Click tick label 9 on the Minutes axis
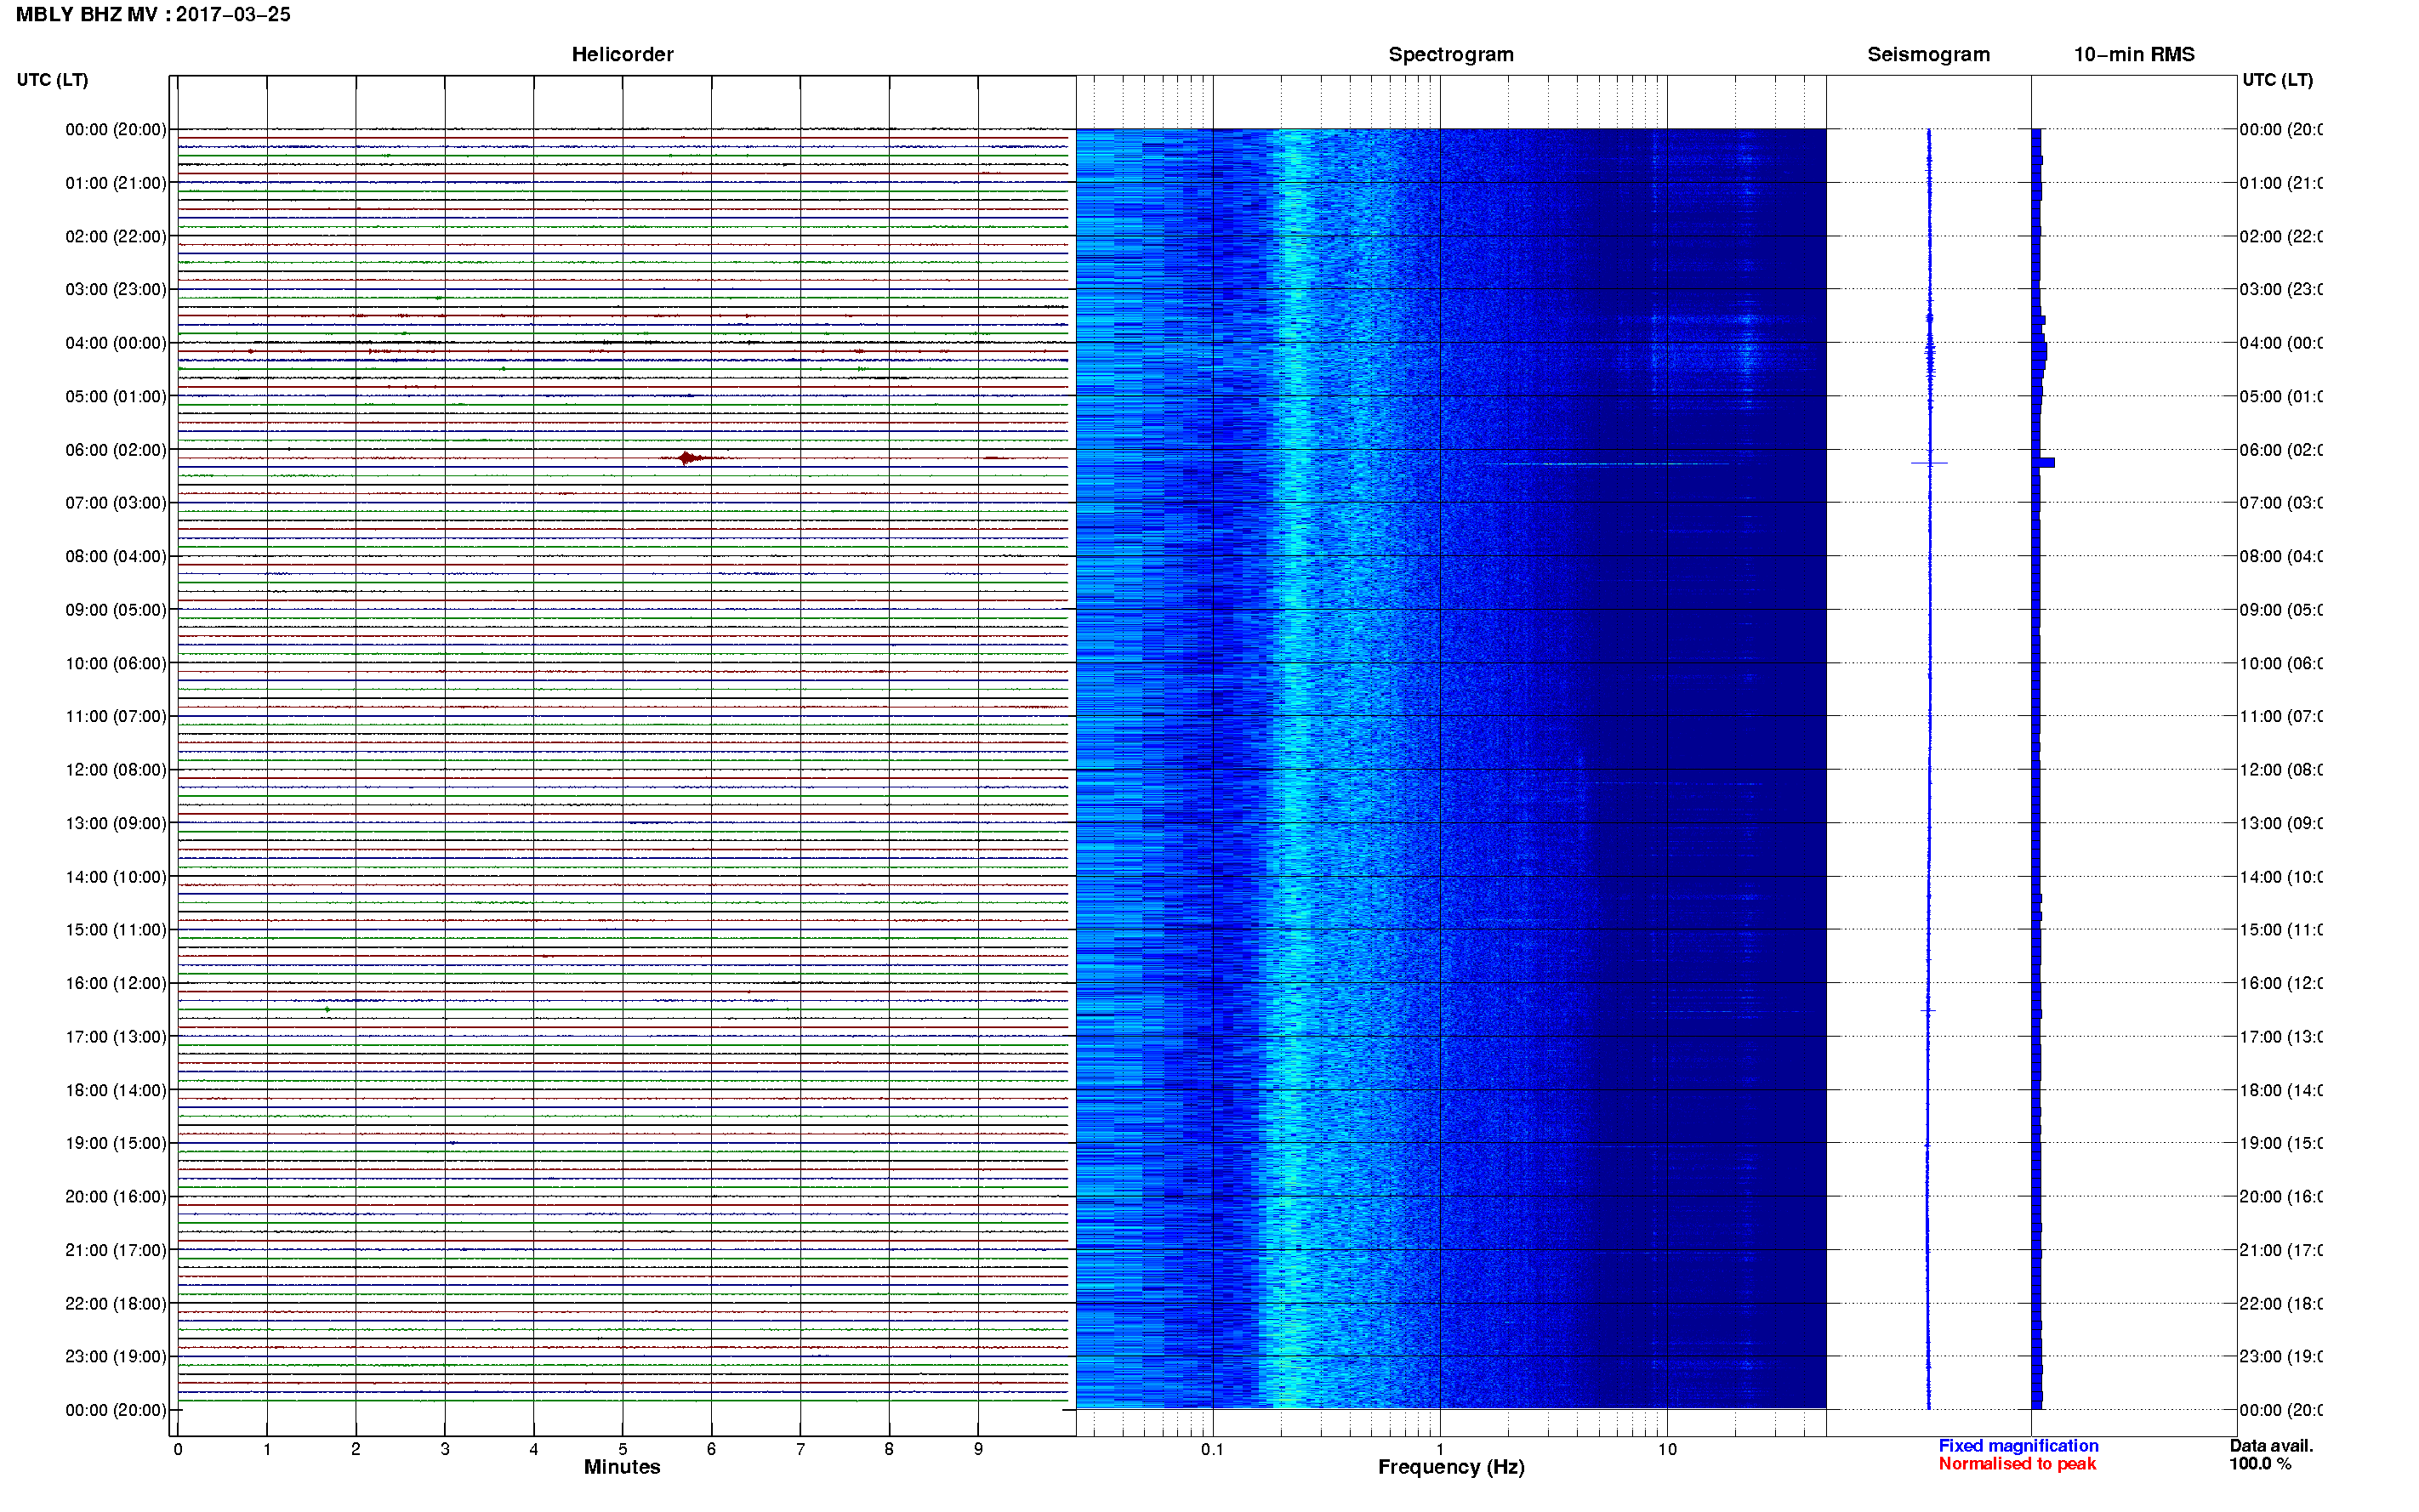 978,1450
